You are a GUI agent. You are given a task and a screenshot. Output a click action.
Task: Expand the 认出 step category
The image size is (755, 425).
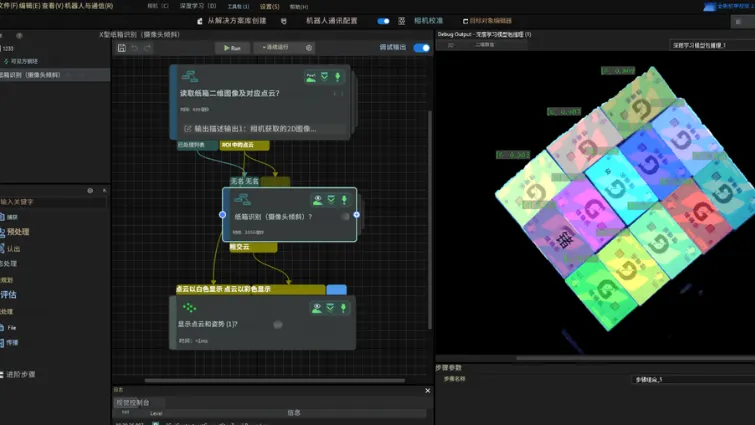(11, 249)
